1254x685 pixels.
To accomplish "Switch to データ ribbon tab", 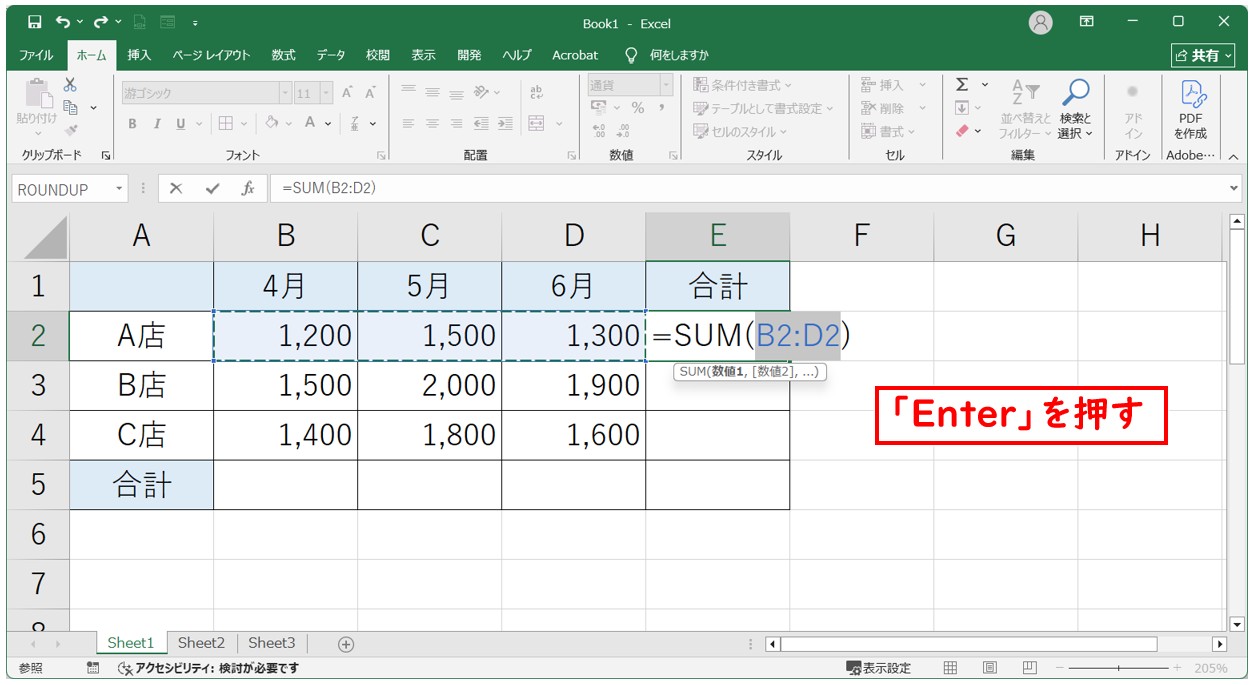I will 331,55.
